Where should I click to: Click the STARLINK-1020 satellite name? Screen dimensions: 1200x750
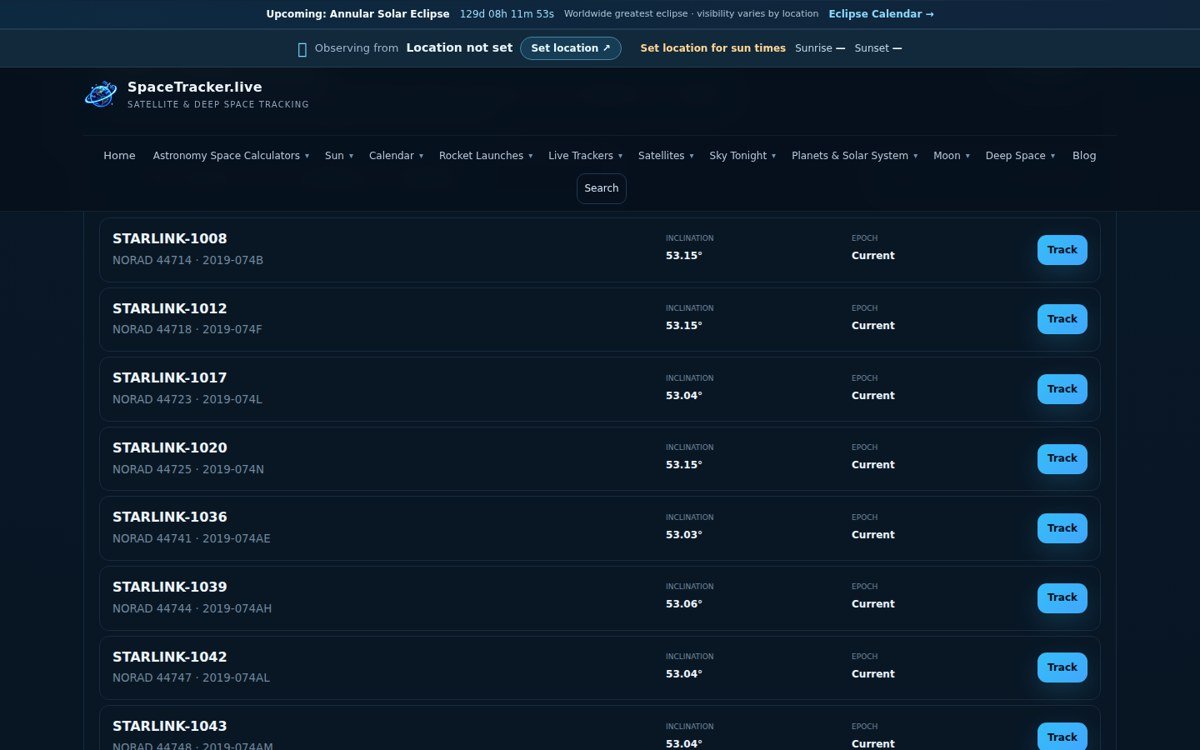(x=169, y=448)
